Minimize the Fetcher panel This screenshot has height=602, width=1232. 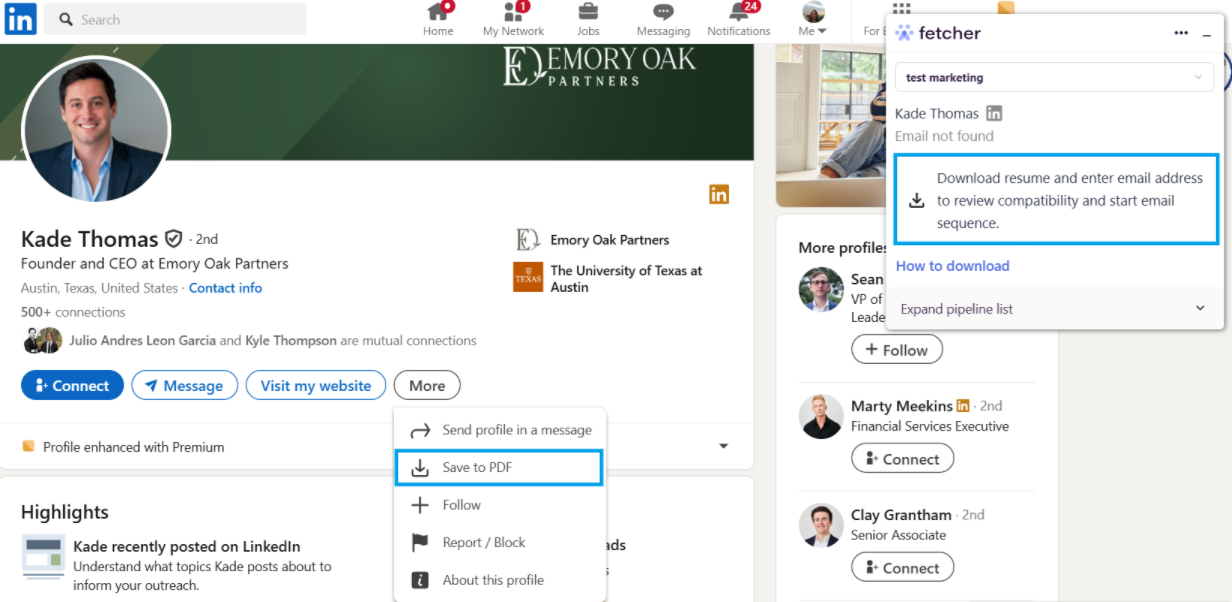(x=1207, y=35)
